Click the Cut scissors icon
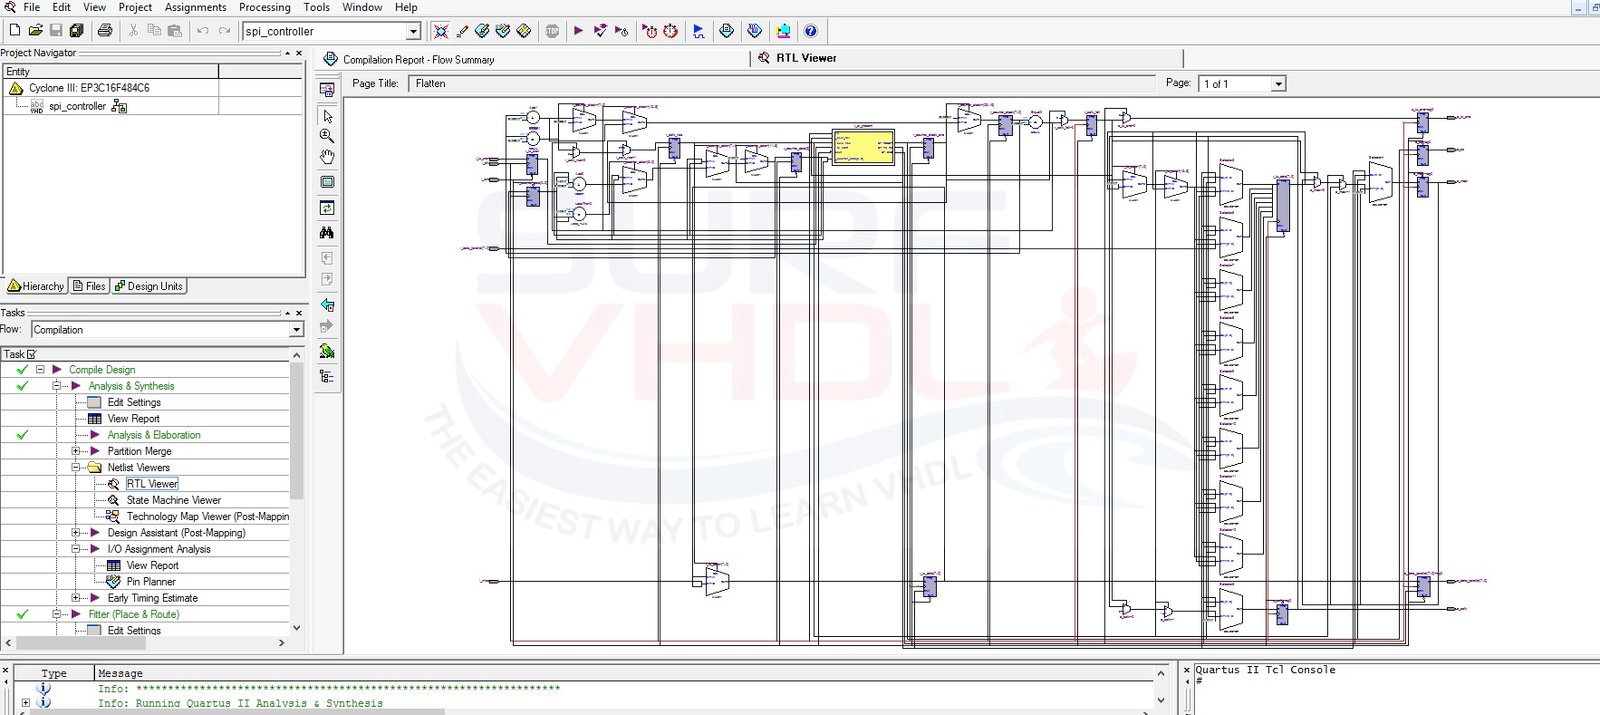The width and height of the screenshot is (1600, 715). tap(133, 31)
